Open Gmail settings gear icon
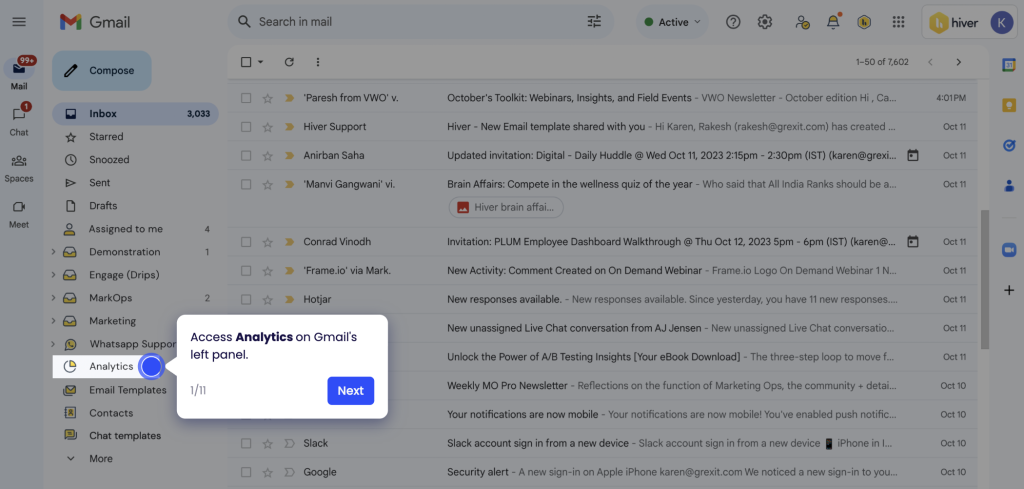1024x489 pixels. point(765,22)
